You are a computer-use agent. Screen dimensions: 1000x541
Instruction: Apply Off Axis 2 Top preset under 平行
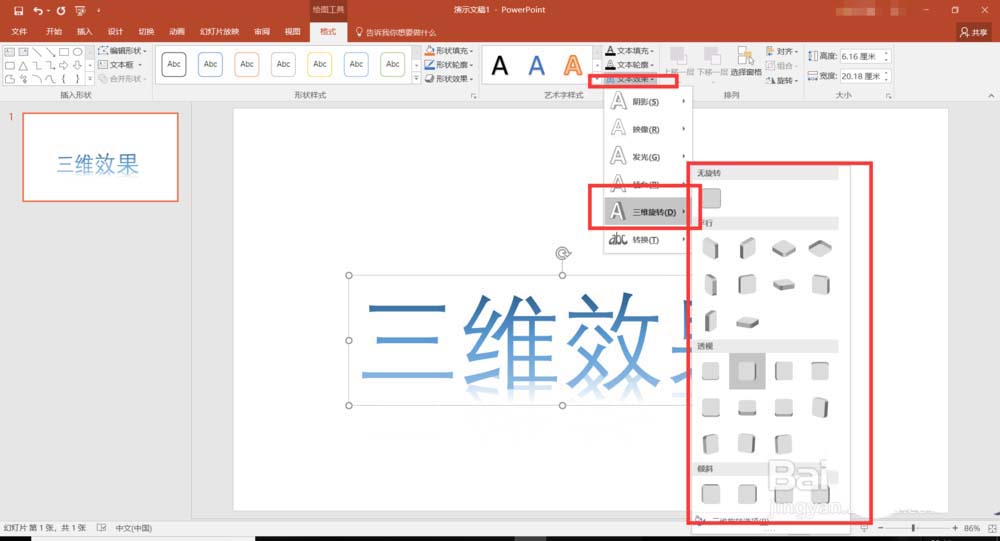tap(747, 322)
